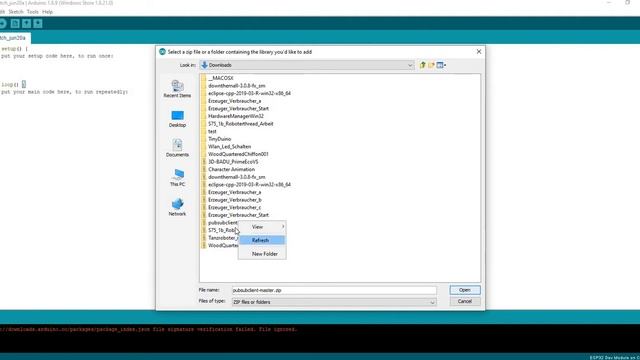640x360 pixels.
Task: Choose New Folder from the context menu
Action: [262, 253]
